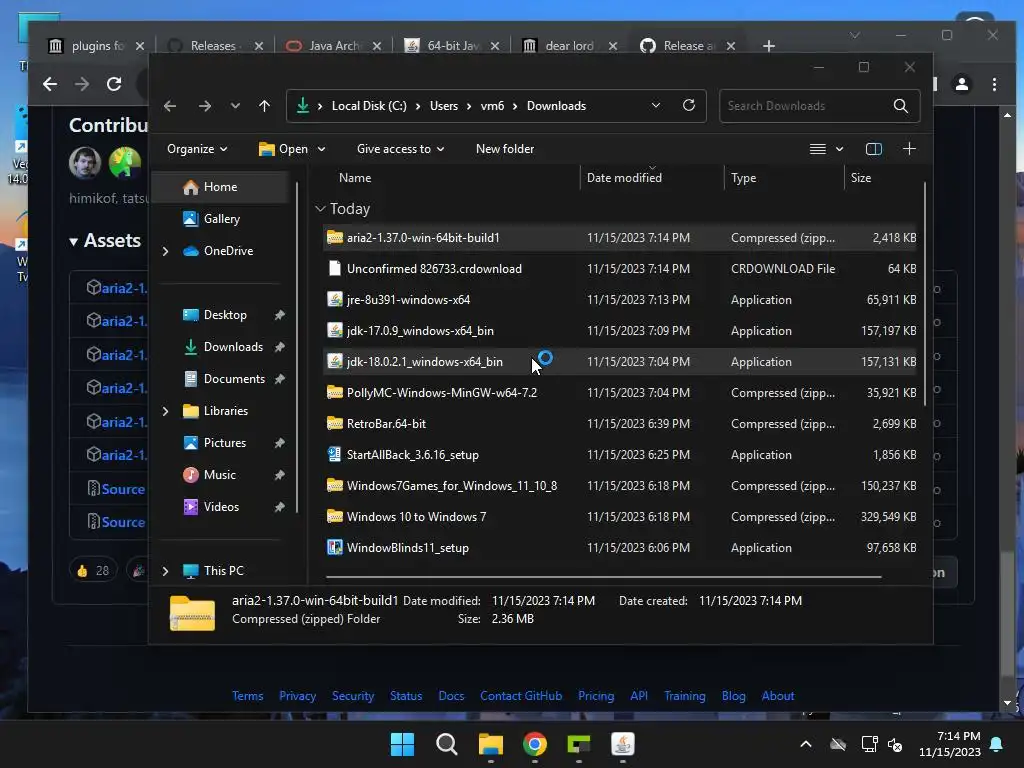Viewport: 1024px width, 768px height.
Task: Select jdk-17.0.9_windows-x64_bin icon
Action: [x=334, y=330]
